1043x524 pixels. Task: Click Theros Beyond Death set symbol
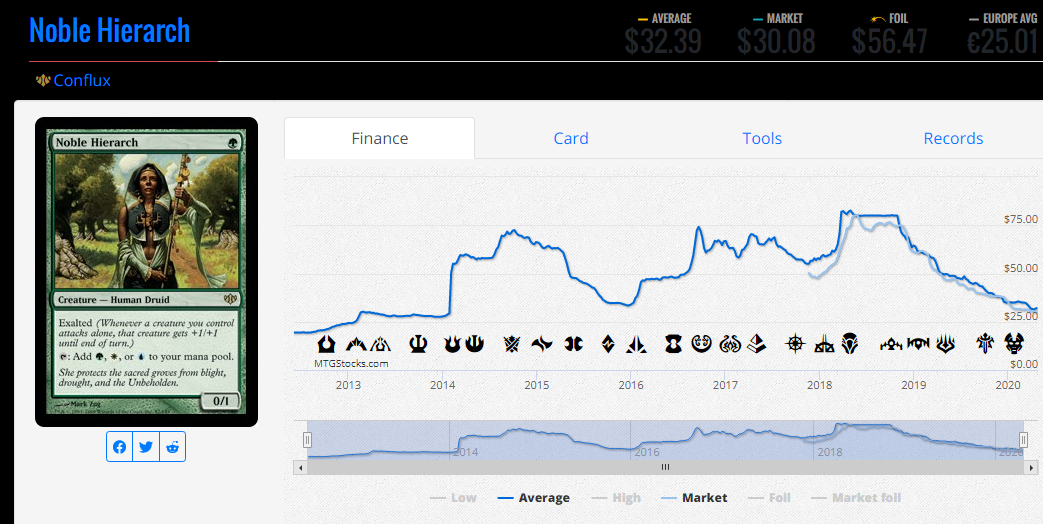[x=1013, y=344]
